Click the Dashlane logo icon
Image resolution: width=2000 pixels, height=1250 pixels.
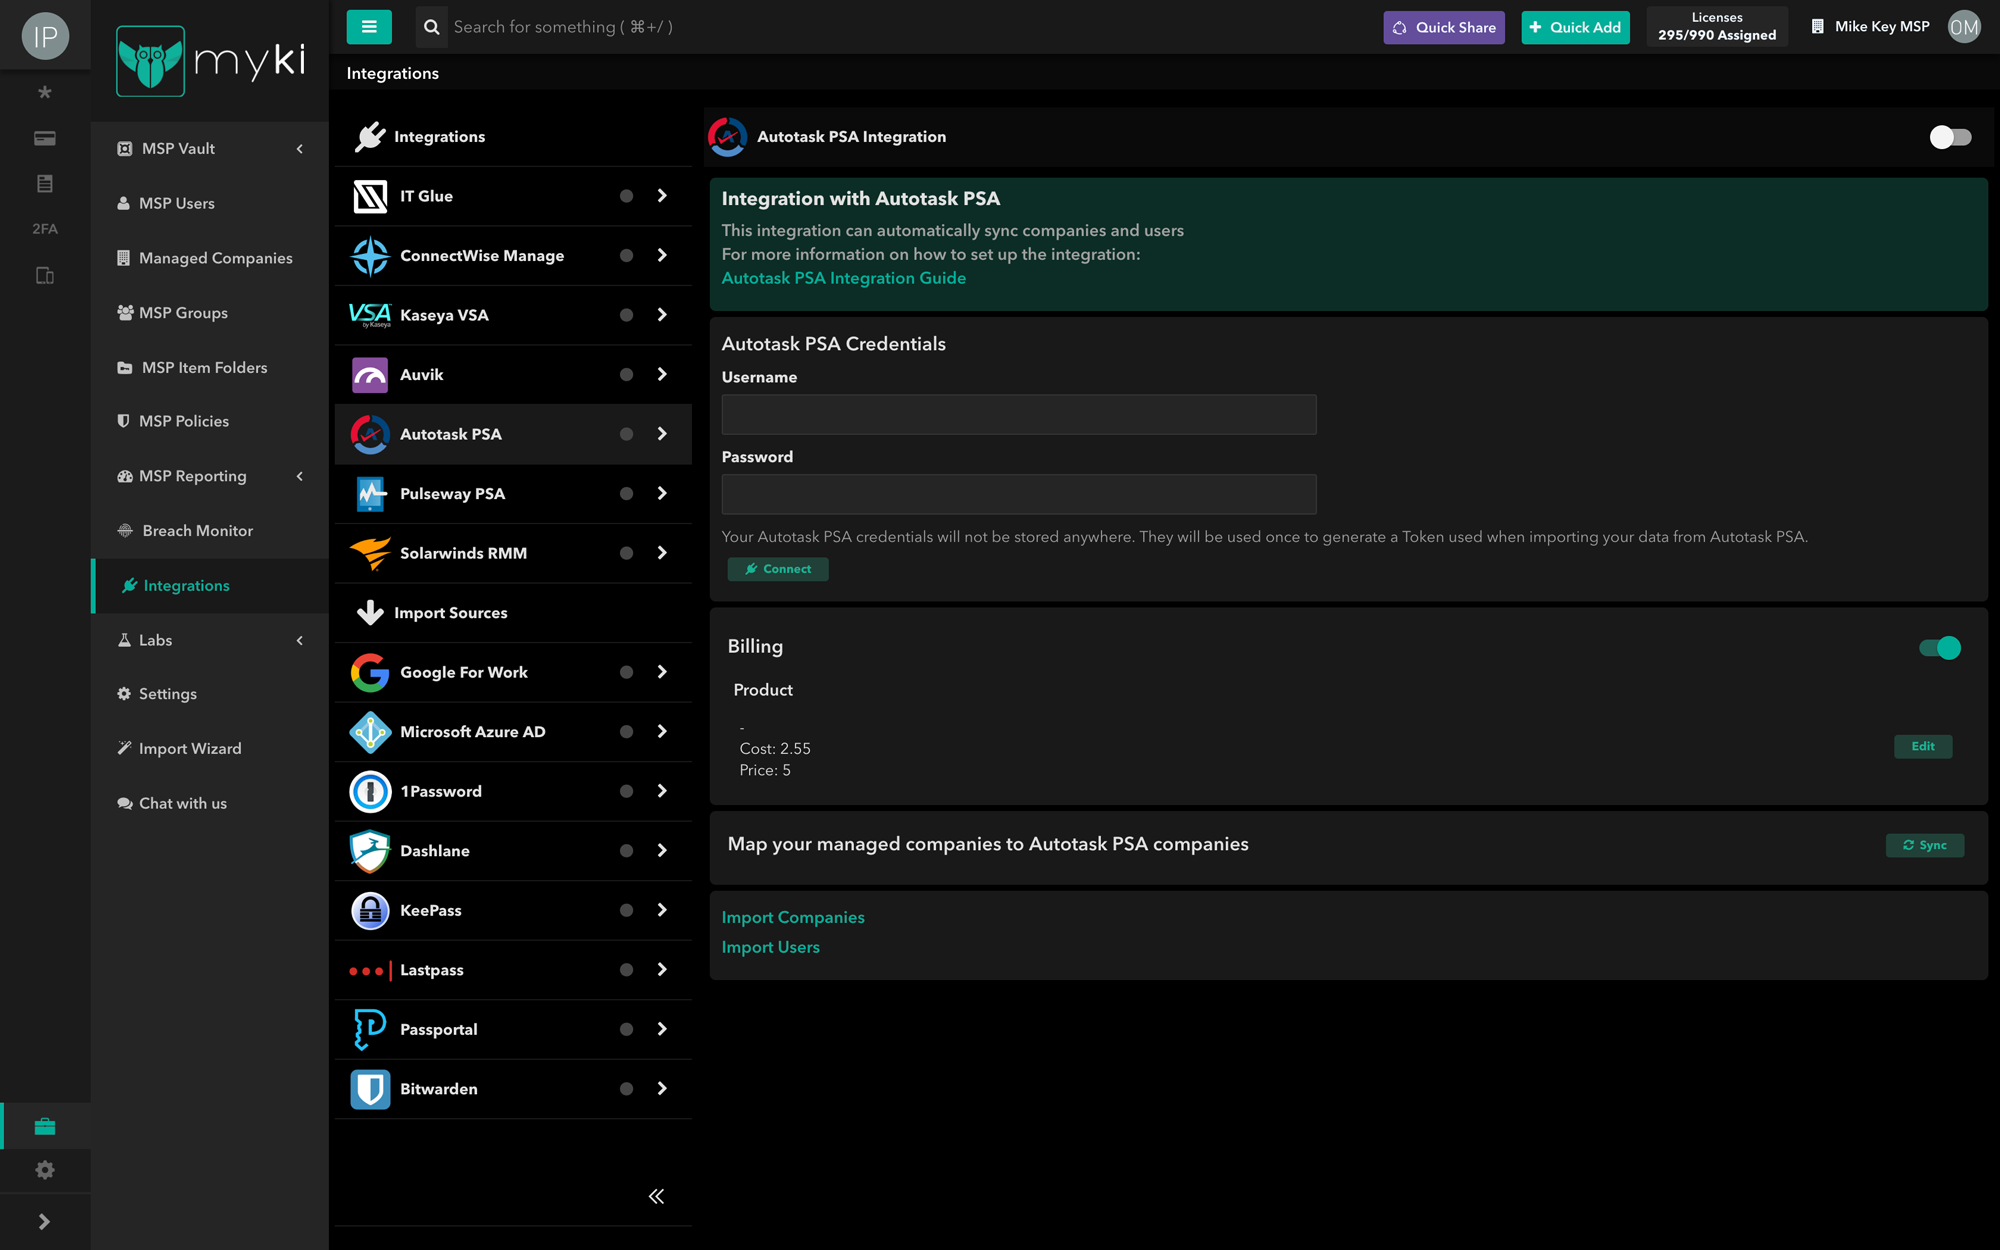tap(370, 851)
